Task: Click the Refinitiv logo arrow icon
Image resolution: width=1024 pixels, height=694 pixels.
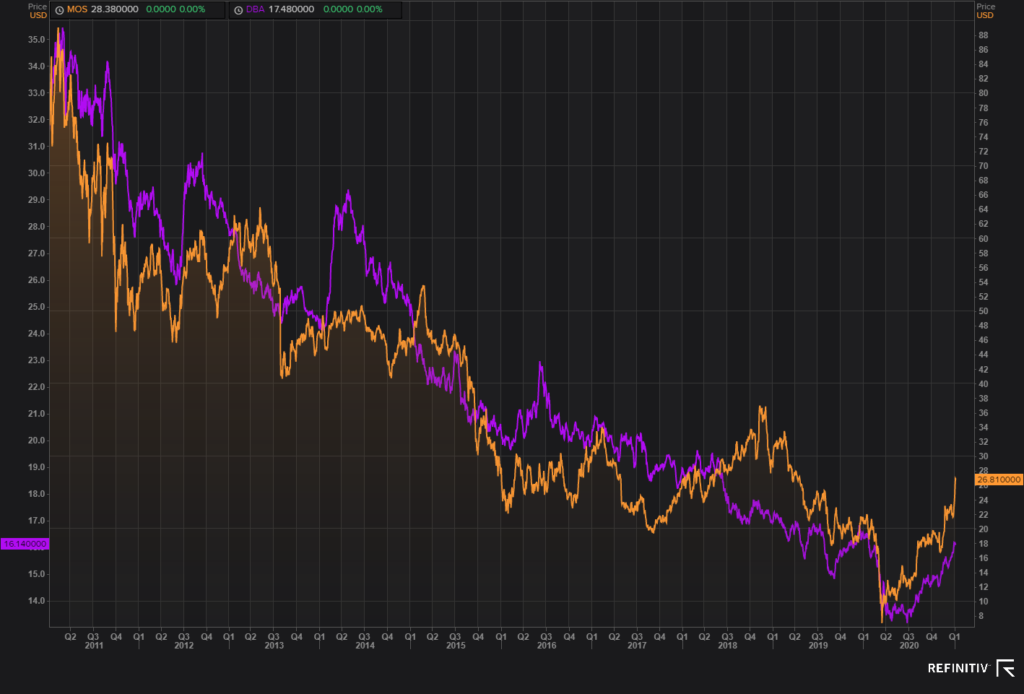Action: (x=1006, y=668)
